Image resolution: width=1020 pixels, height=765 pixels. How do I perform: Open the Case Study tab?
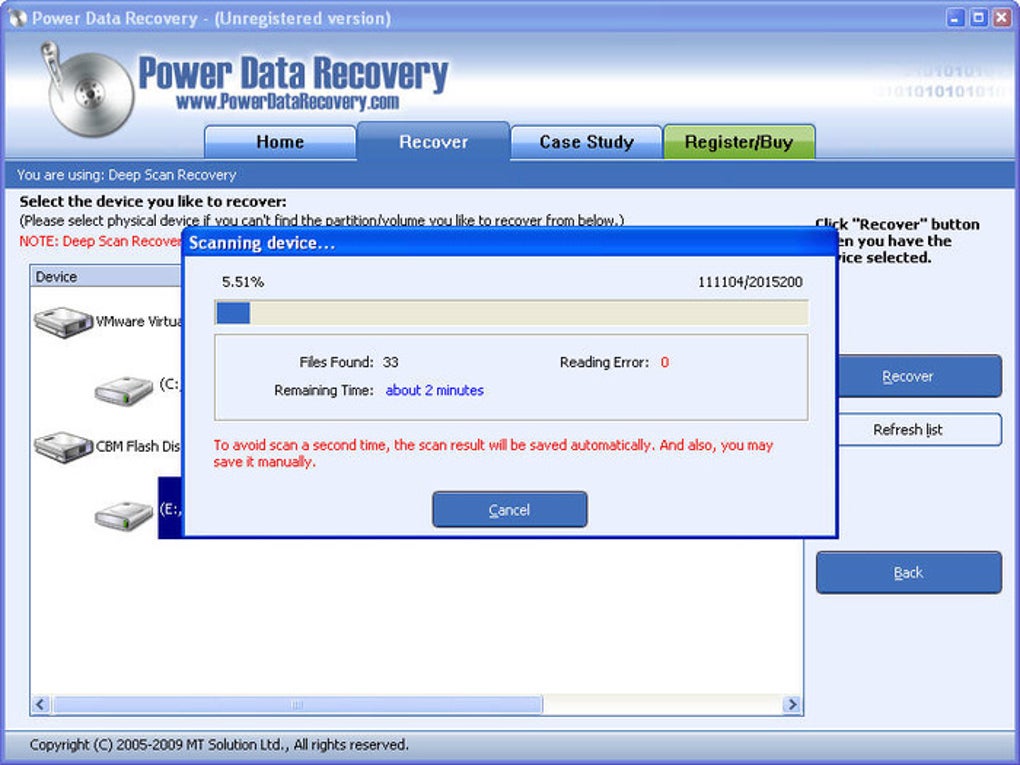click(x=586, y=142)
